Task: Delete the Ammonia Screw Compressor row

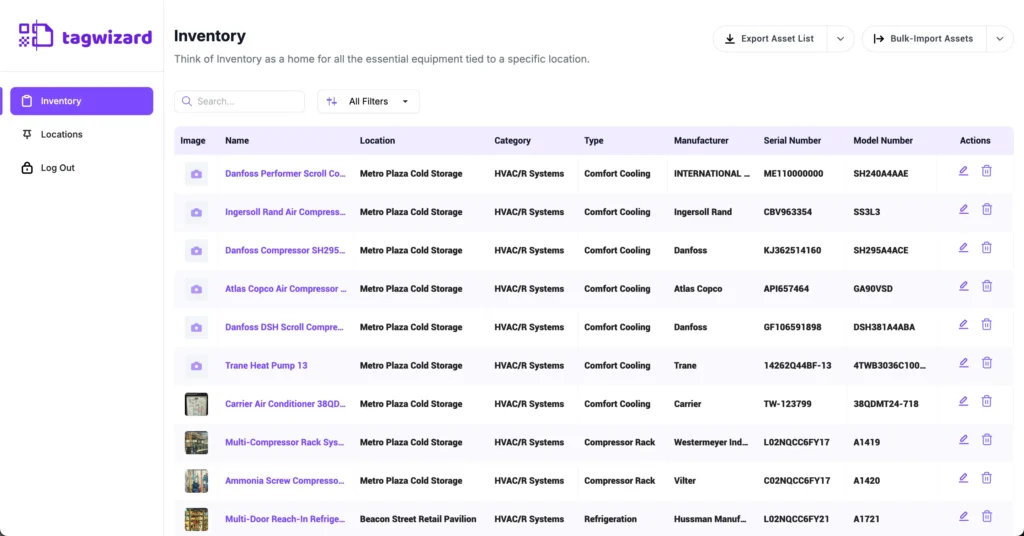Action: tap(987, 479)
